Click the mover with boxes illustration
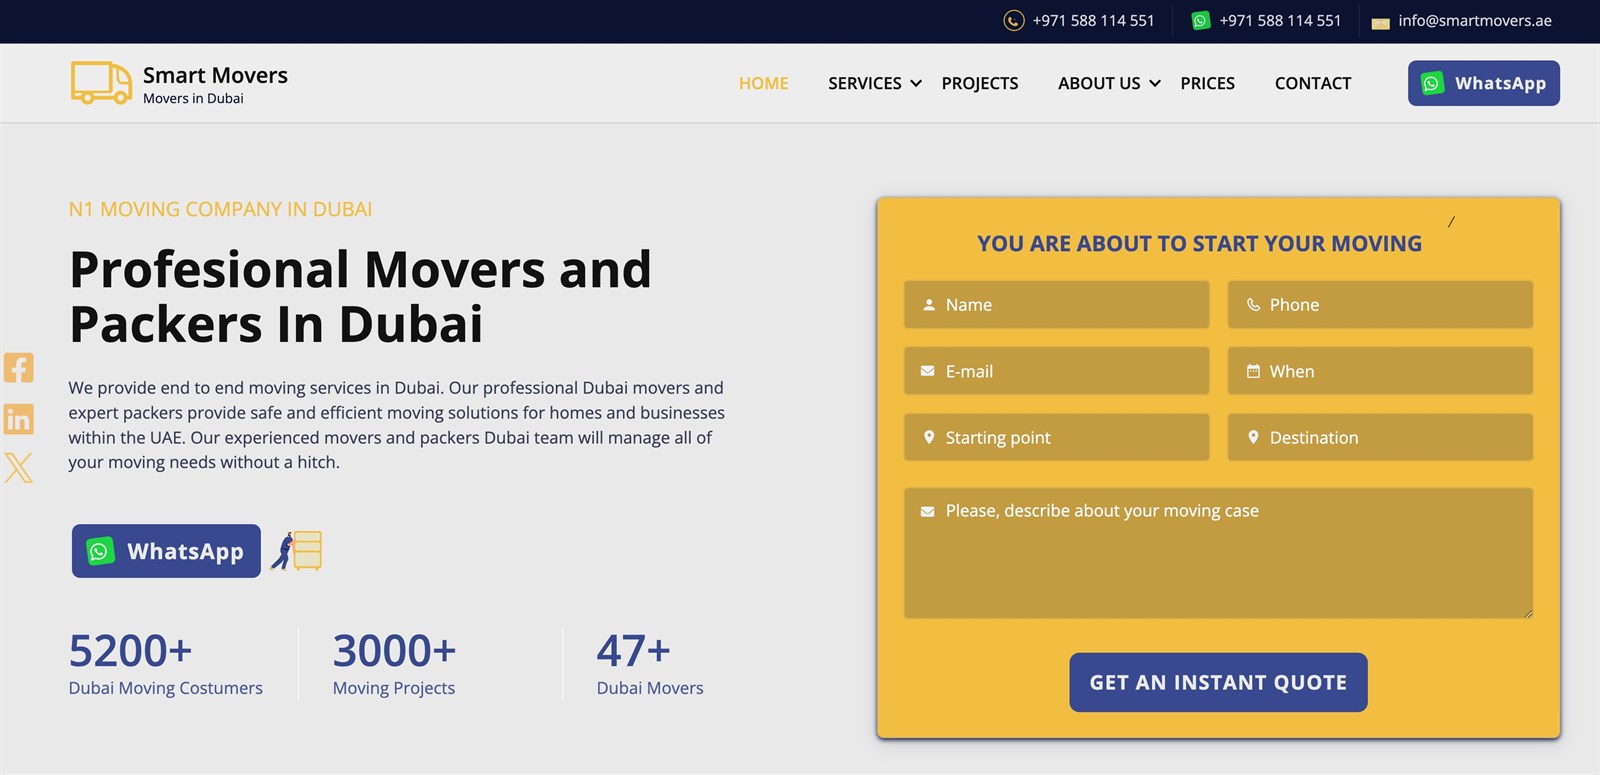1600x775 pixels. pyautogui.click(x=297, y=551)
